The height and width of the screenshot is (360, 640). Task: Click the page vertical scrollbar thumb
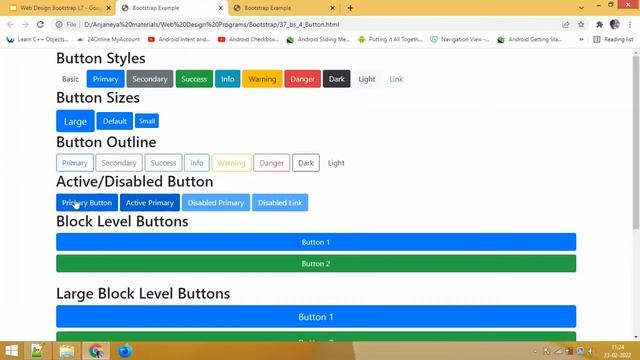pyautogui.click(x=636, y=142)
